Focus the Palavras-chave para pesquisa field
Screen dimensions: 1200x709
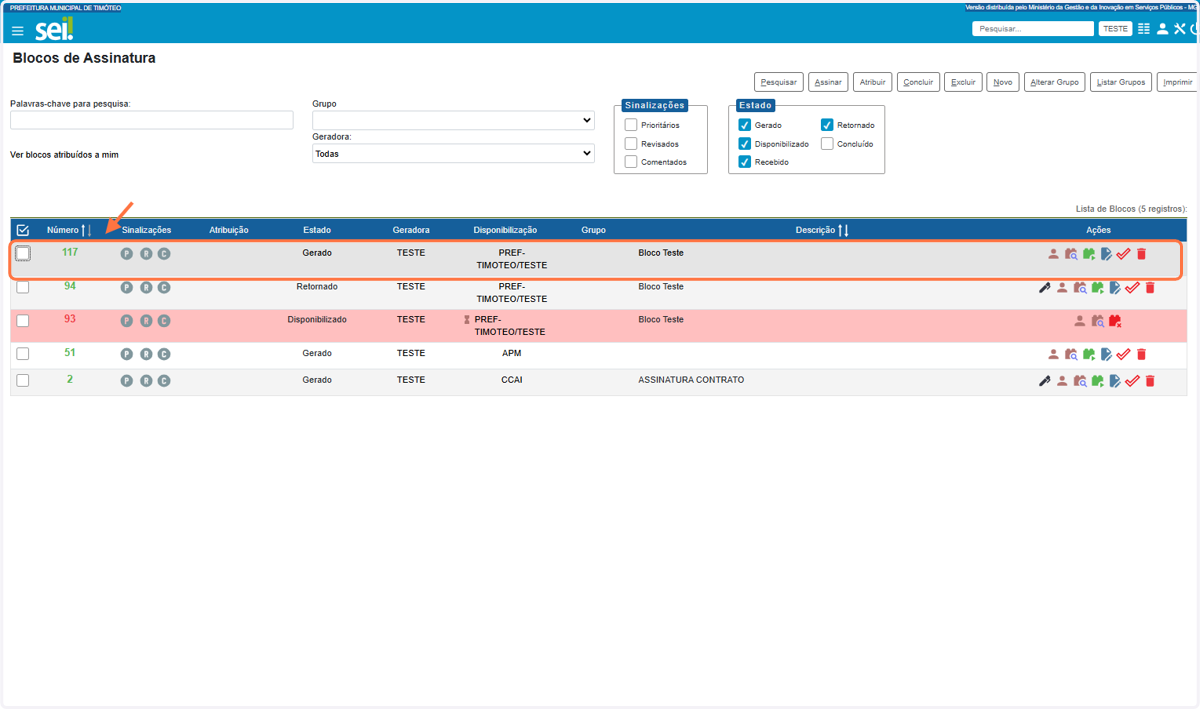pyautogui.click(x=152, y=120)
